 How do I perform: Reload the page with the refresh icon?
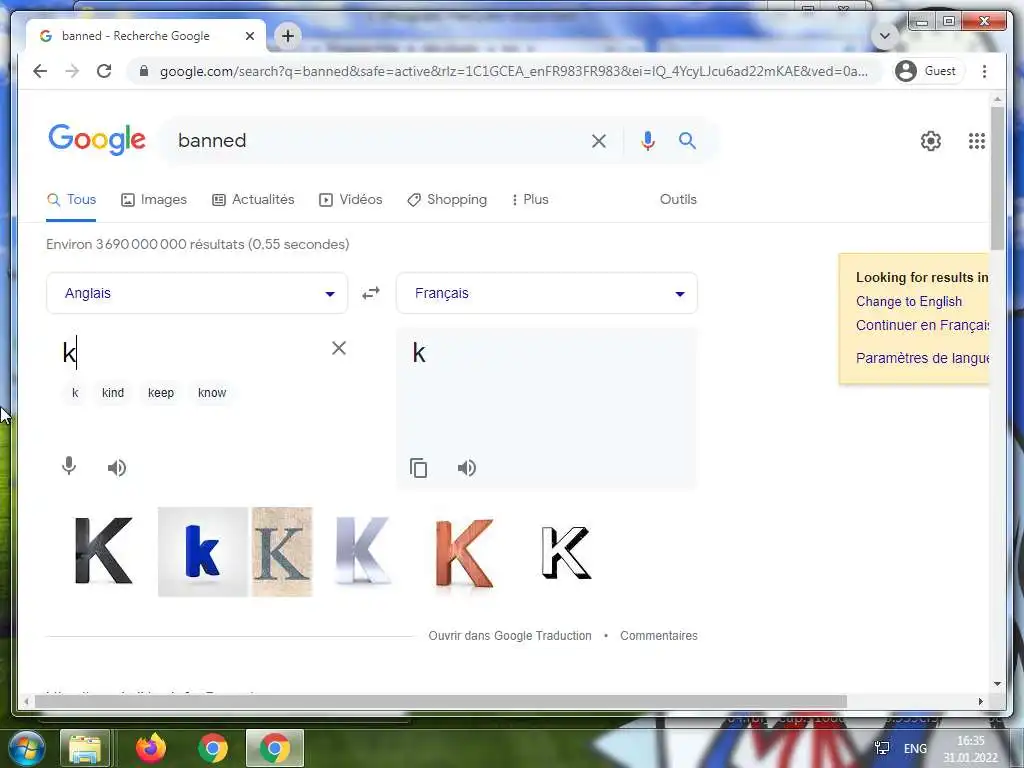click(x=104, y=71)
